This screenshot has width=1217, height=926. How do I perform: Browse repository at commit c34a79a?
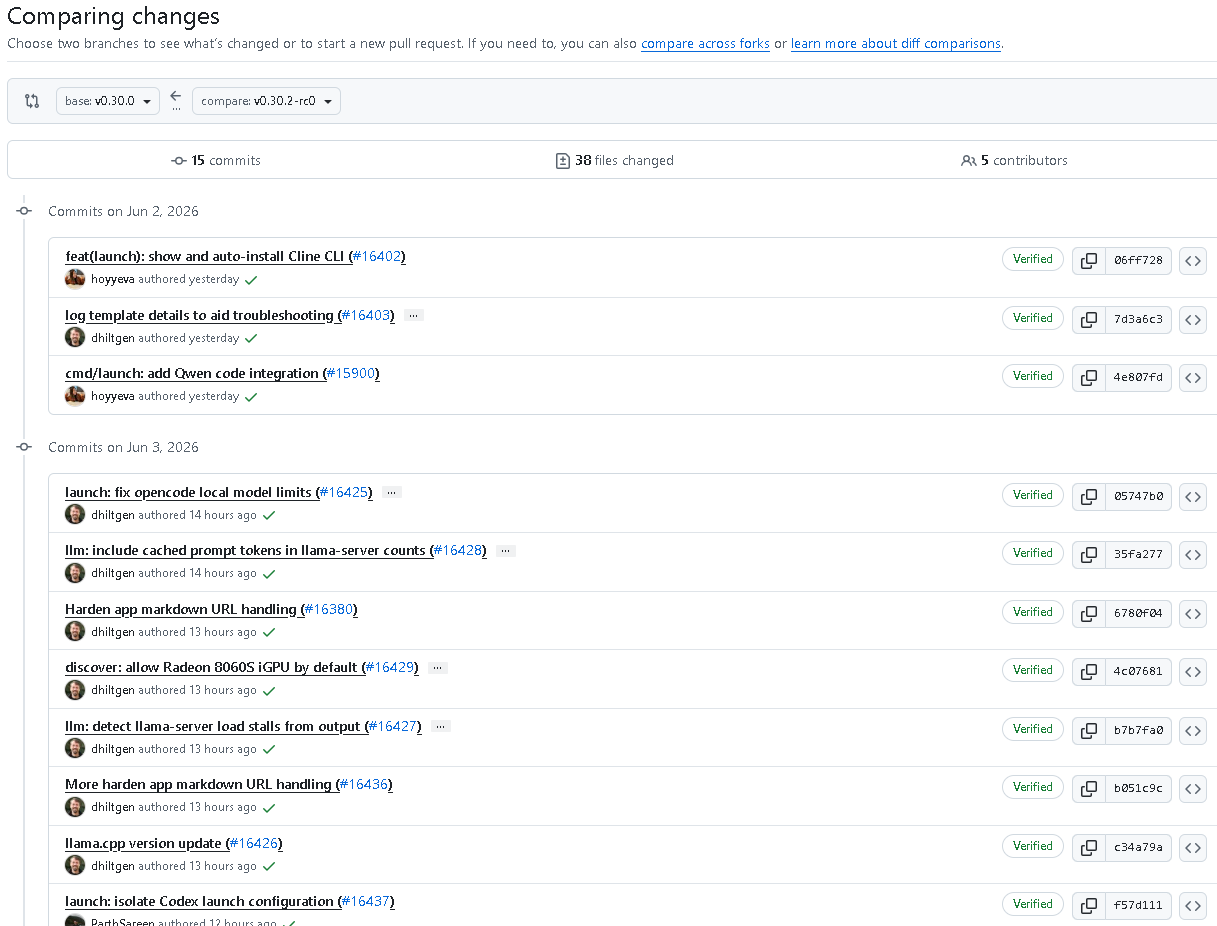tap(1193, 847)
